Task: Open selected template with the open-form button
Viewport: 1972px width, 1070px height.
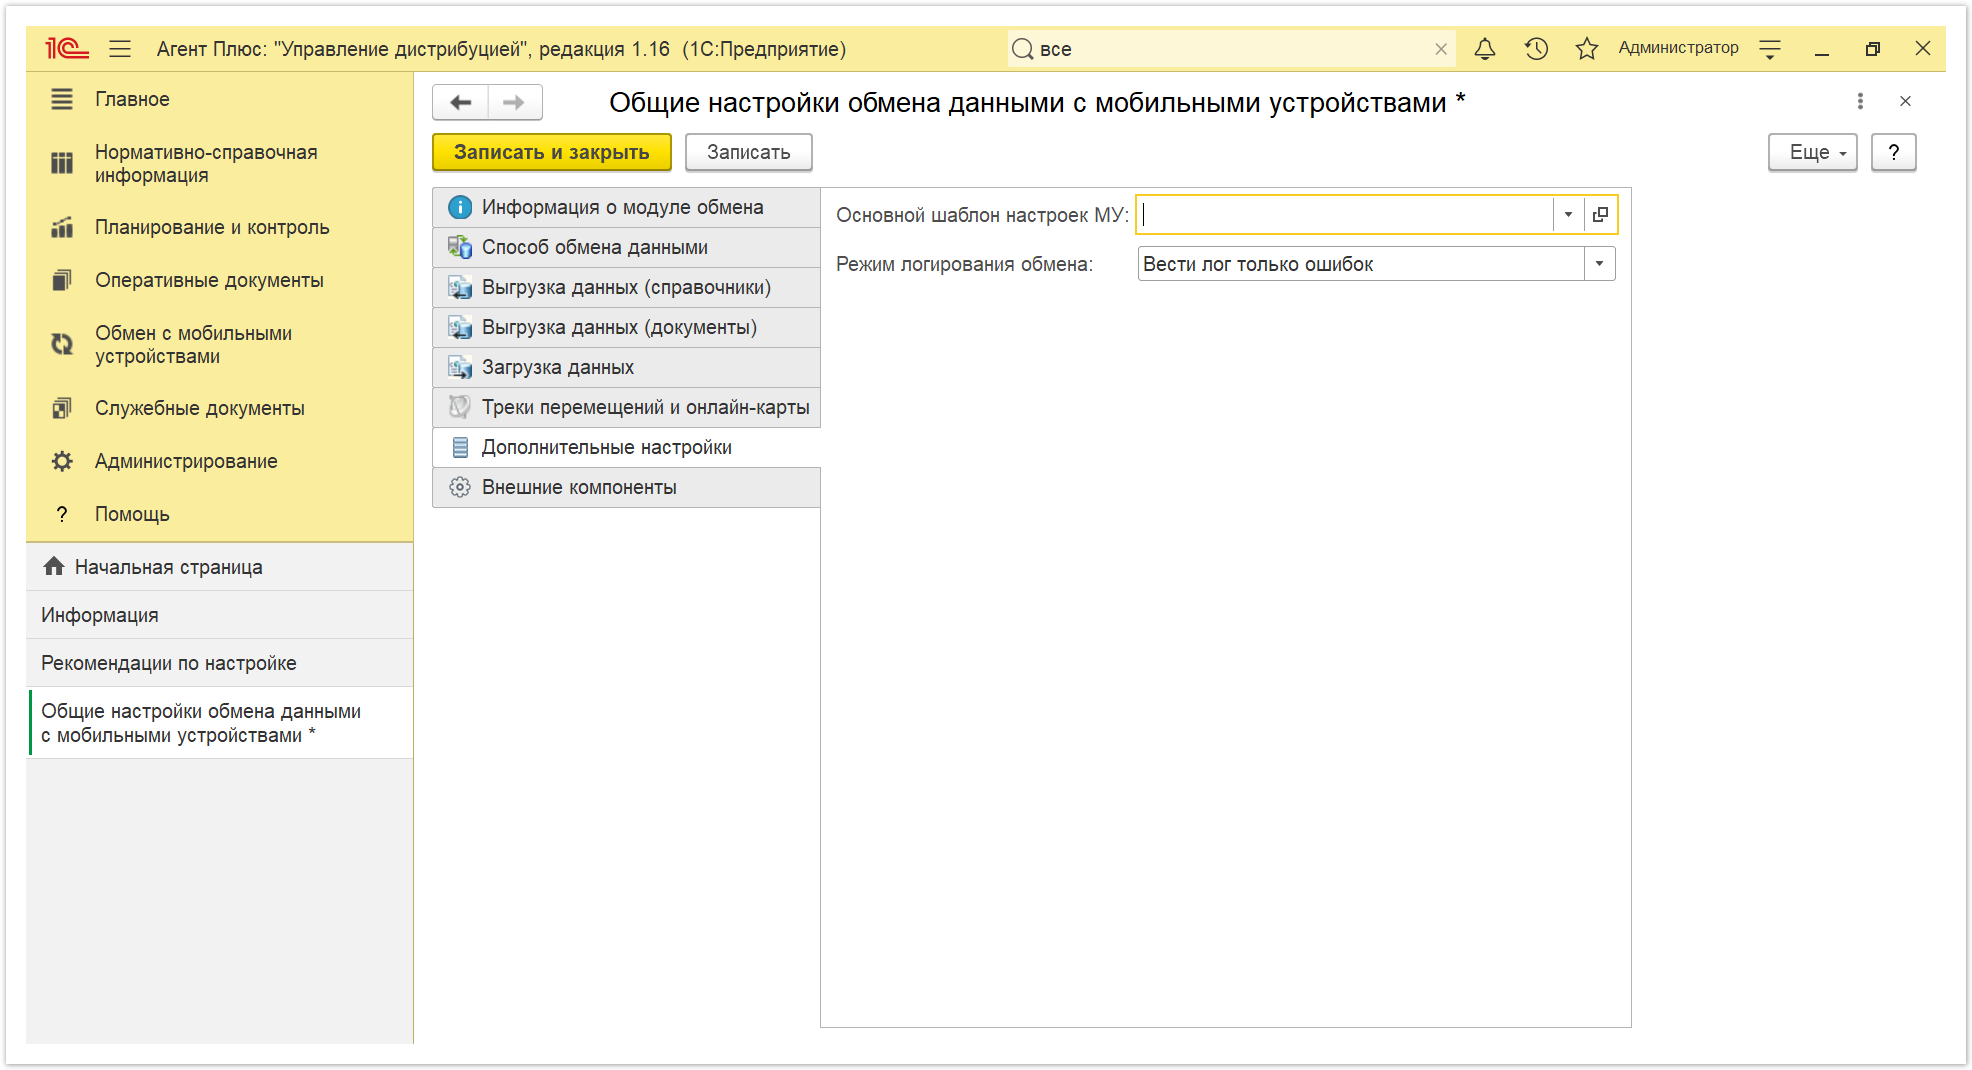Action: [1600, 214]
